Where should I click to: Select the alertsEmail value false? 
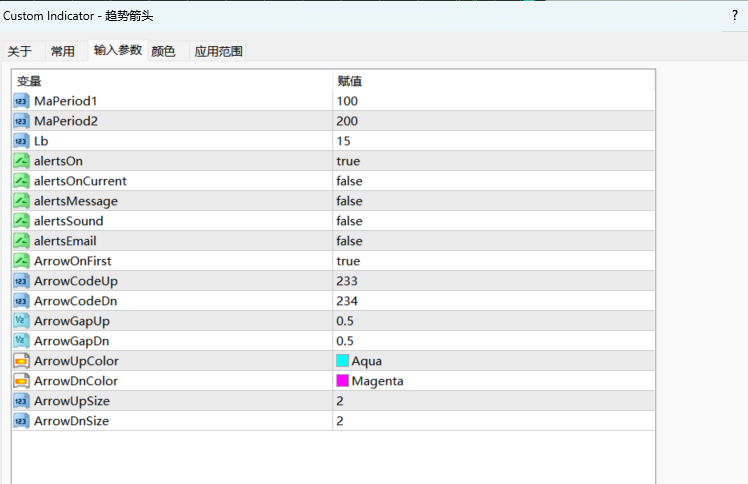coord(349,241)
